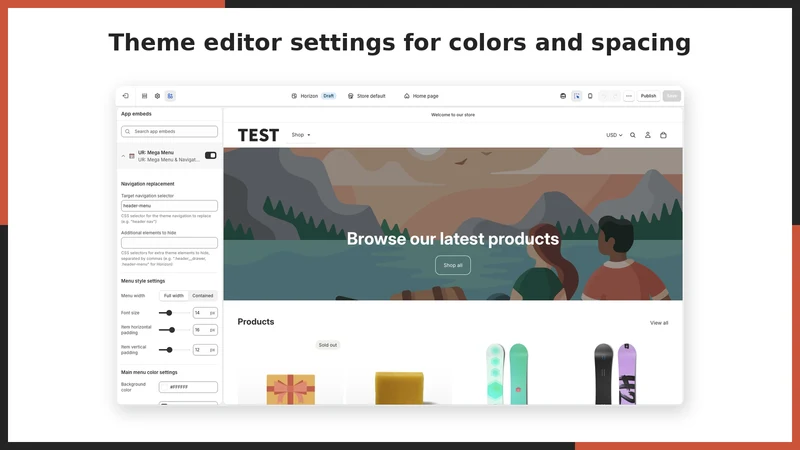Viewport: 800px width, 450px height.
Task: Click the Browse our latest products heading
Action: click(453, 239)
